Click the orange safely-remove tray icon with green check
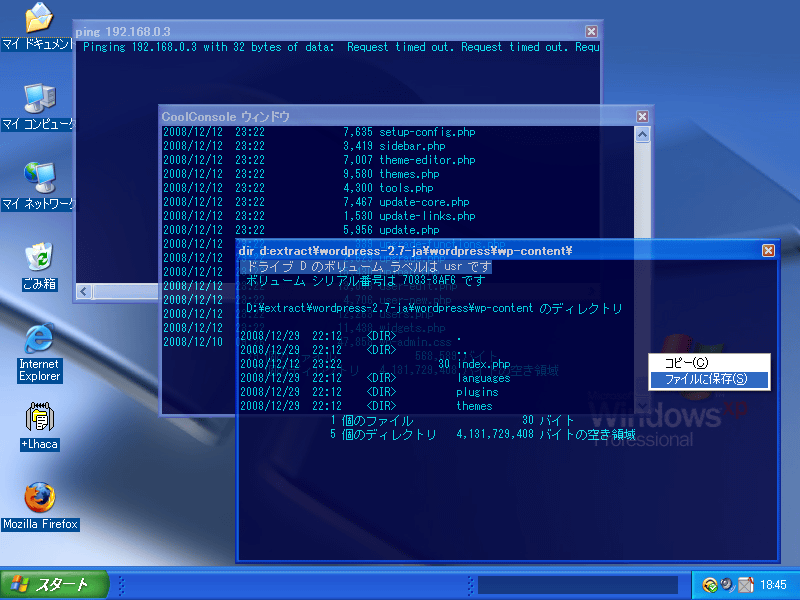The image size is (800, 600). [709, 585]
